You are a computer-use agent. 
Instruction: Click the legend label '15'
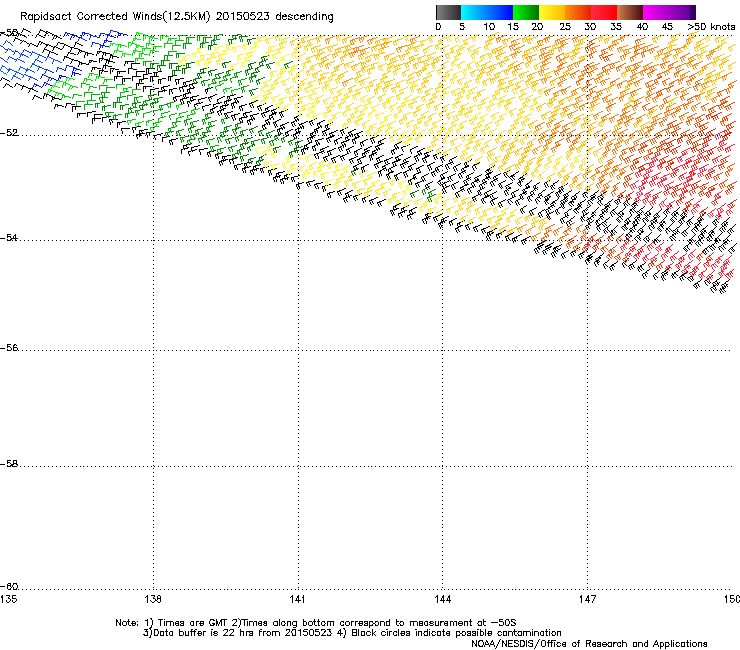pos(513,27)
